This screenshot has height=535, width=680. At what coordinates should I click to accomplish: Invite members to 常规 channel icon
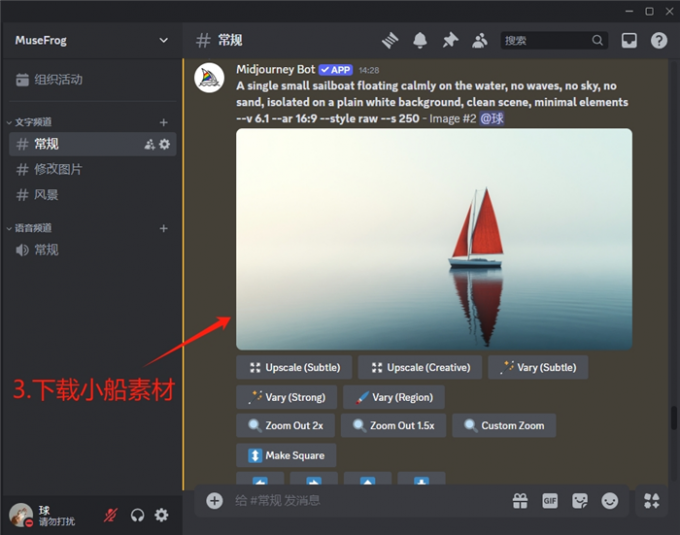click(x=150, y=144)
